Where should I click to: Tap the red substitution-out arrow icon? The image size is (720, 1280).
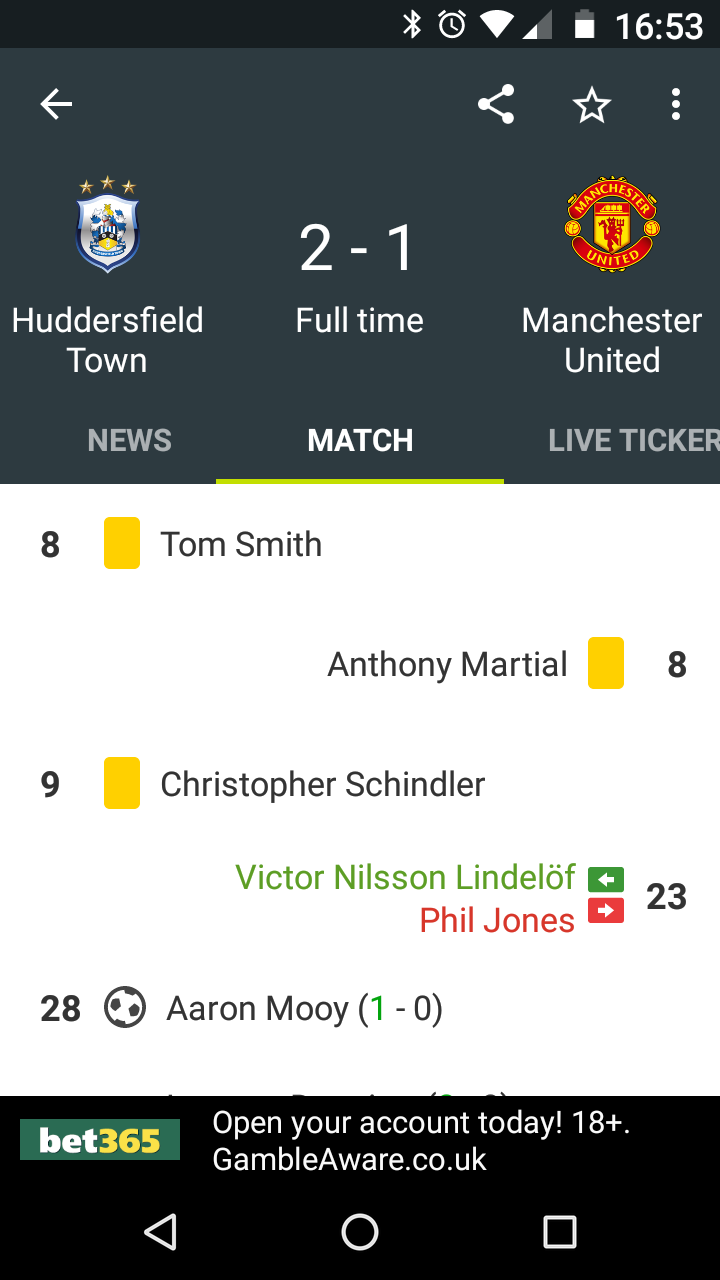606,911
